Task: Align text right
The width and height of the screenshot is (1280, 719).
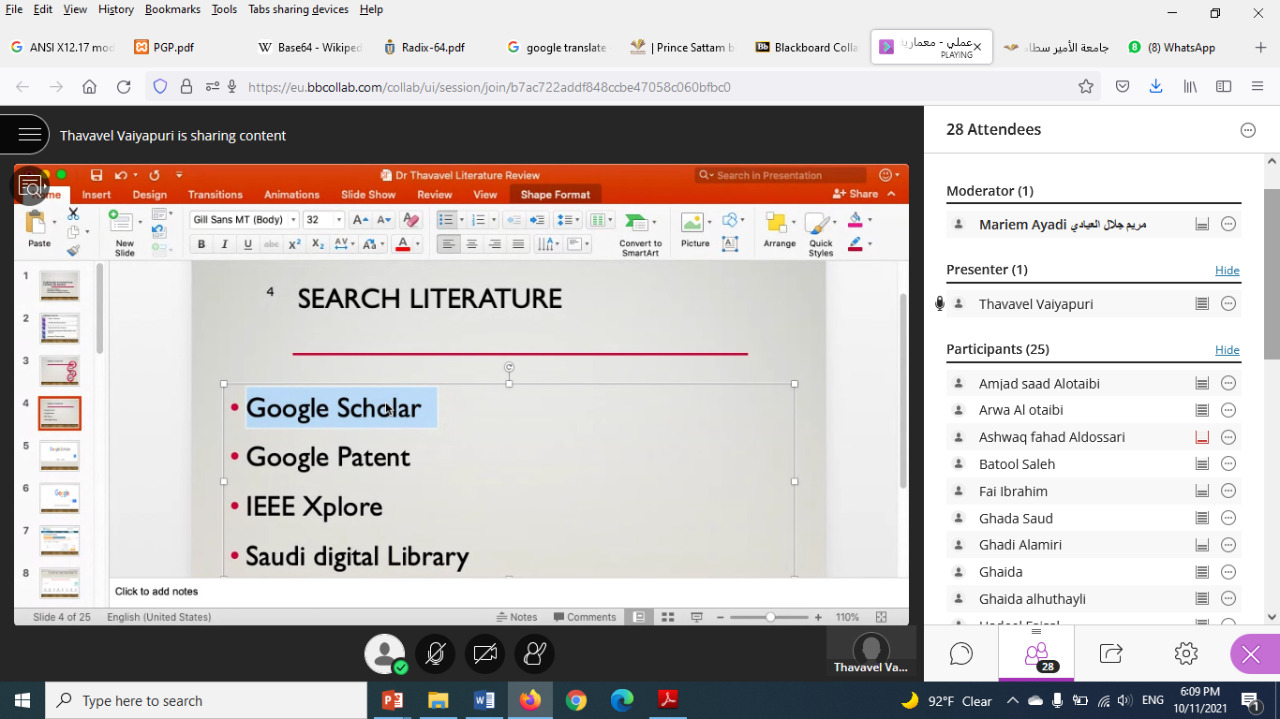Action: tap(495, 244)
